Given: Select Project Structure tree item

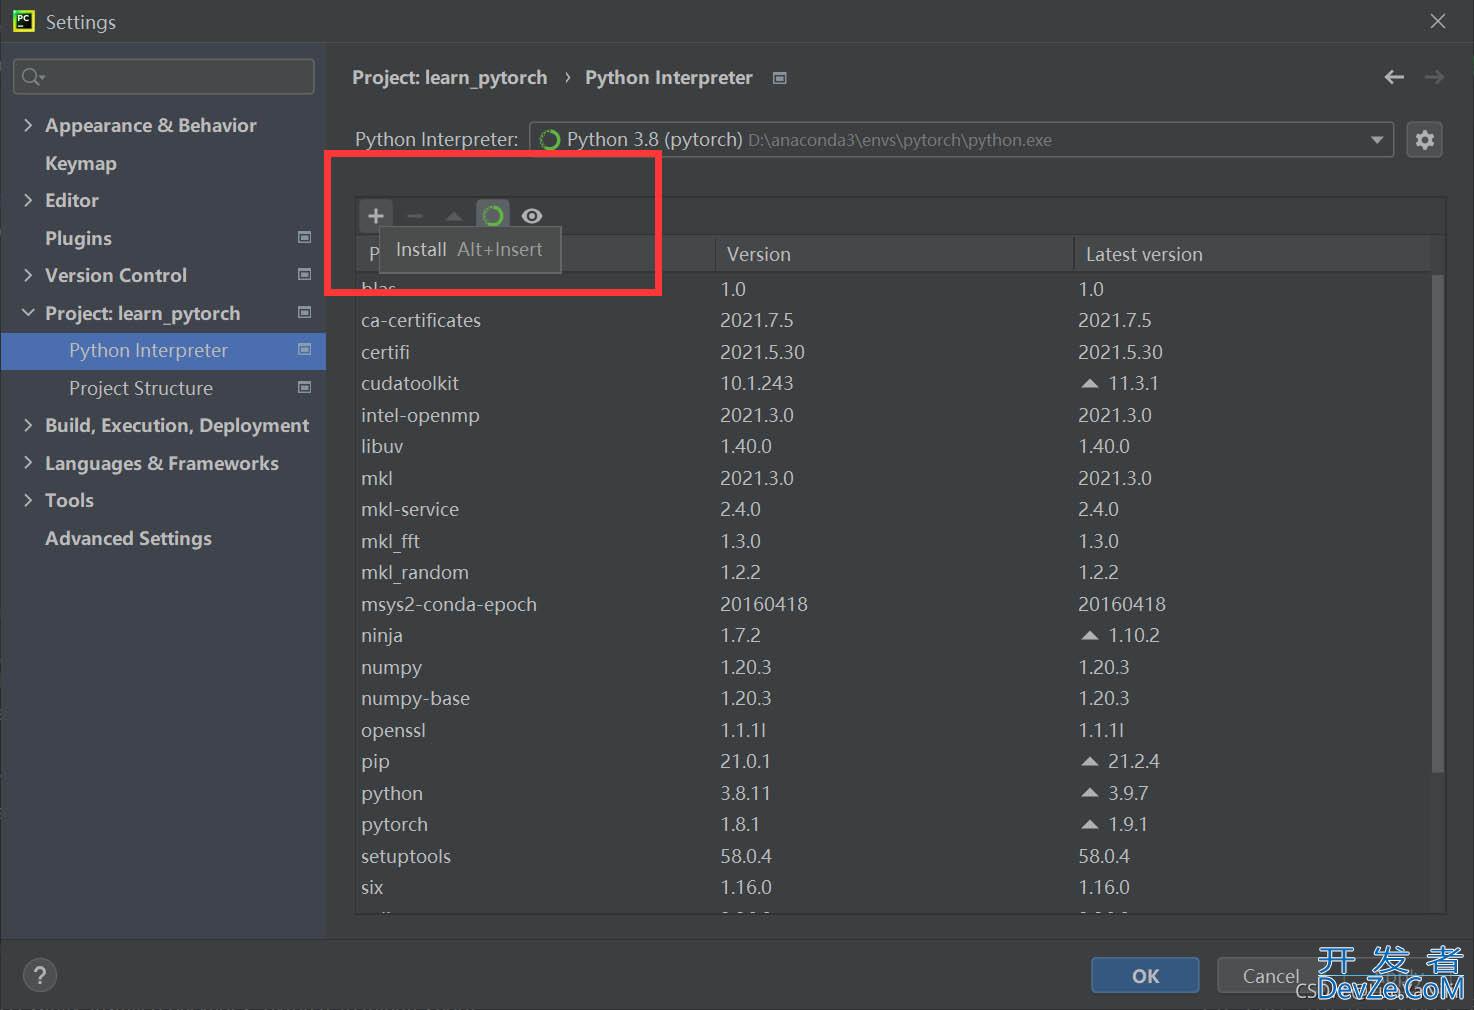Looking at the screenshot, I should pyautogui.click(x=141, y=388).
